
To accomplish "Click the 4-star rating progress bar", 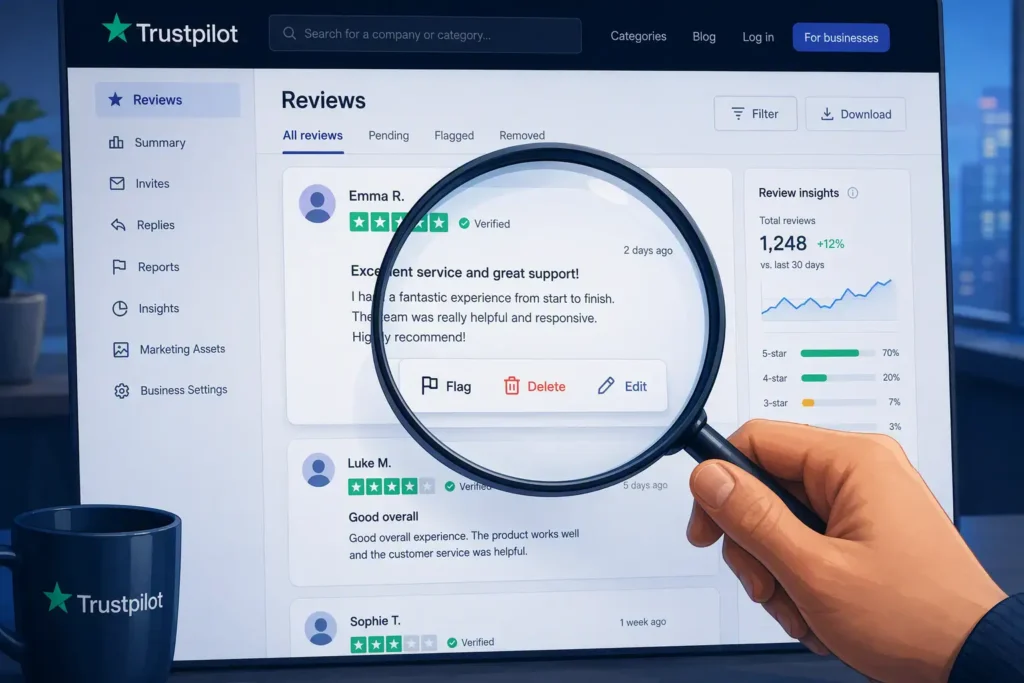I will tap(839, 377).
